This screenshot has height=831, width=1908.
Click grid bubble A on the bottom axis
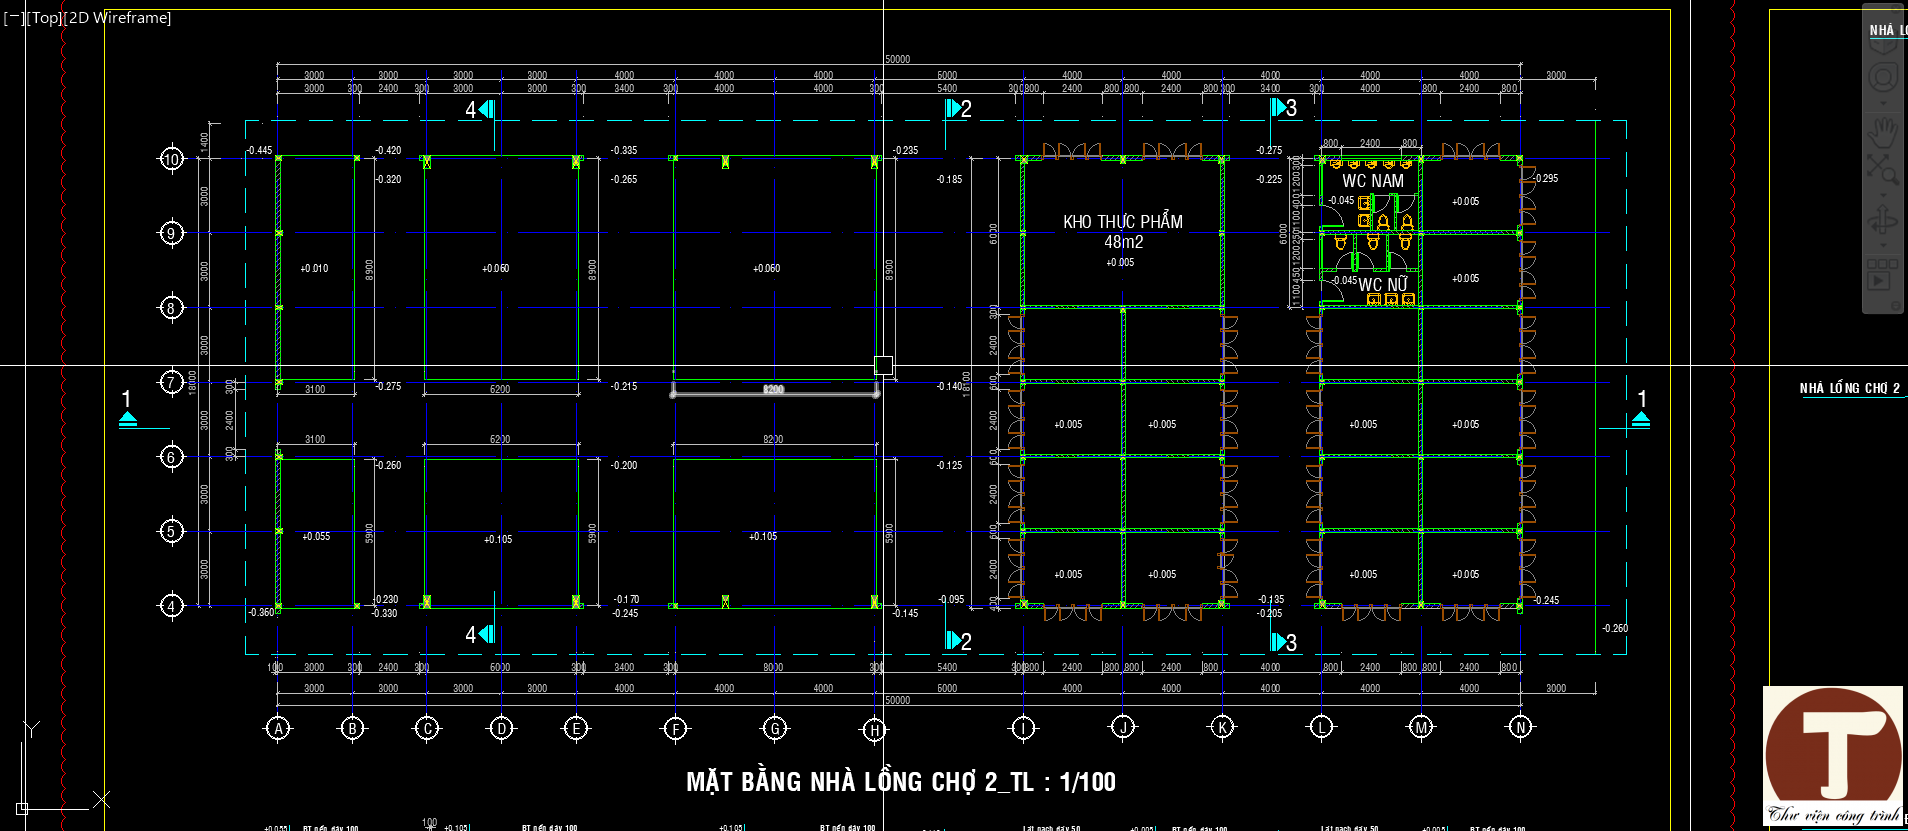(278, 729)
